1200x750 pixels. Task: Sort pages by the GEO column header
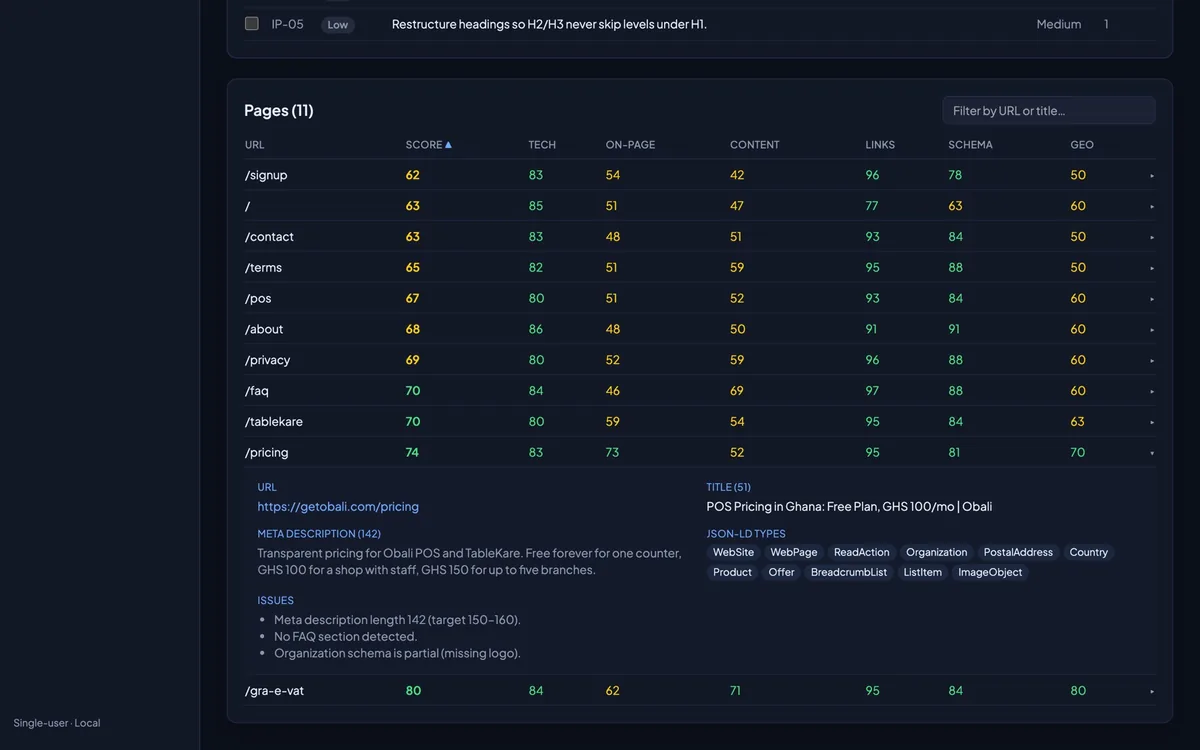coord(1082,145)
